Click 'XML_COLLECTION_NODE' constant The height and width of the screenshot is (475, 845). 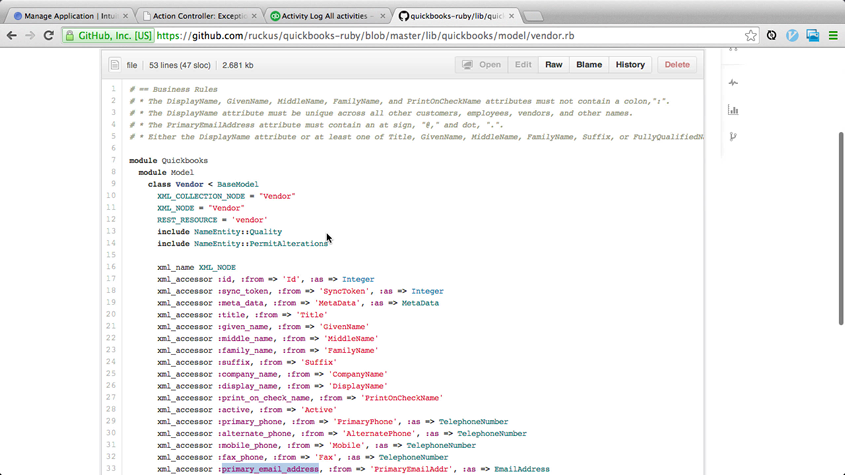(201, 196)
